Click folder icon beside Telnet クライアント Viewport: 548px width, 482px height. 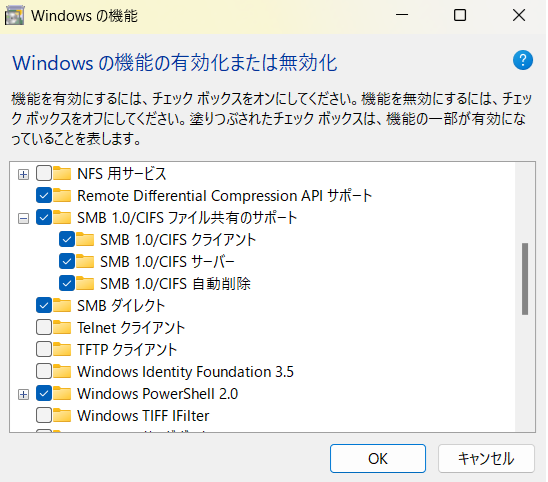click(62, 328)
